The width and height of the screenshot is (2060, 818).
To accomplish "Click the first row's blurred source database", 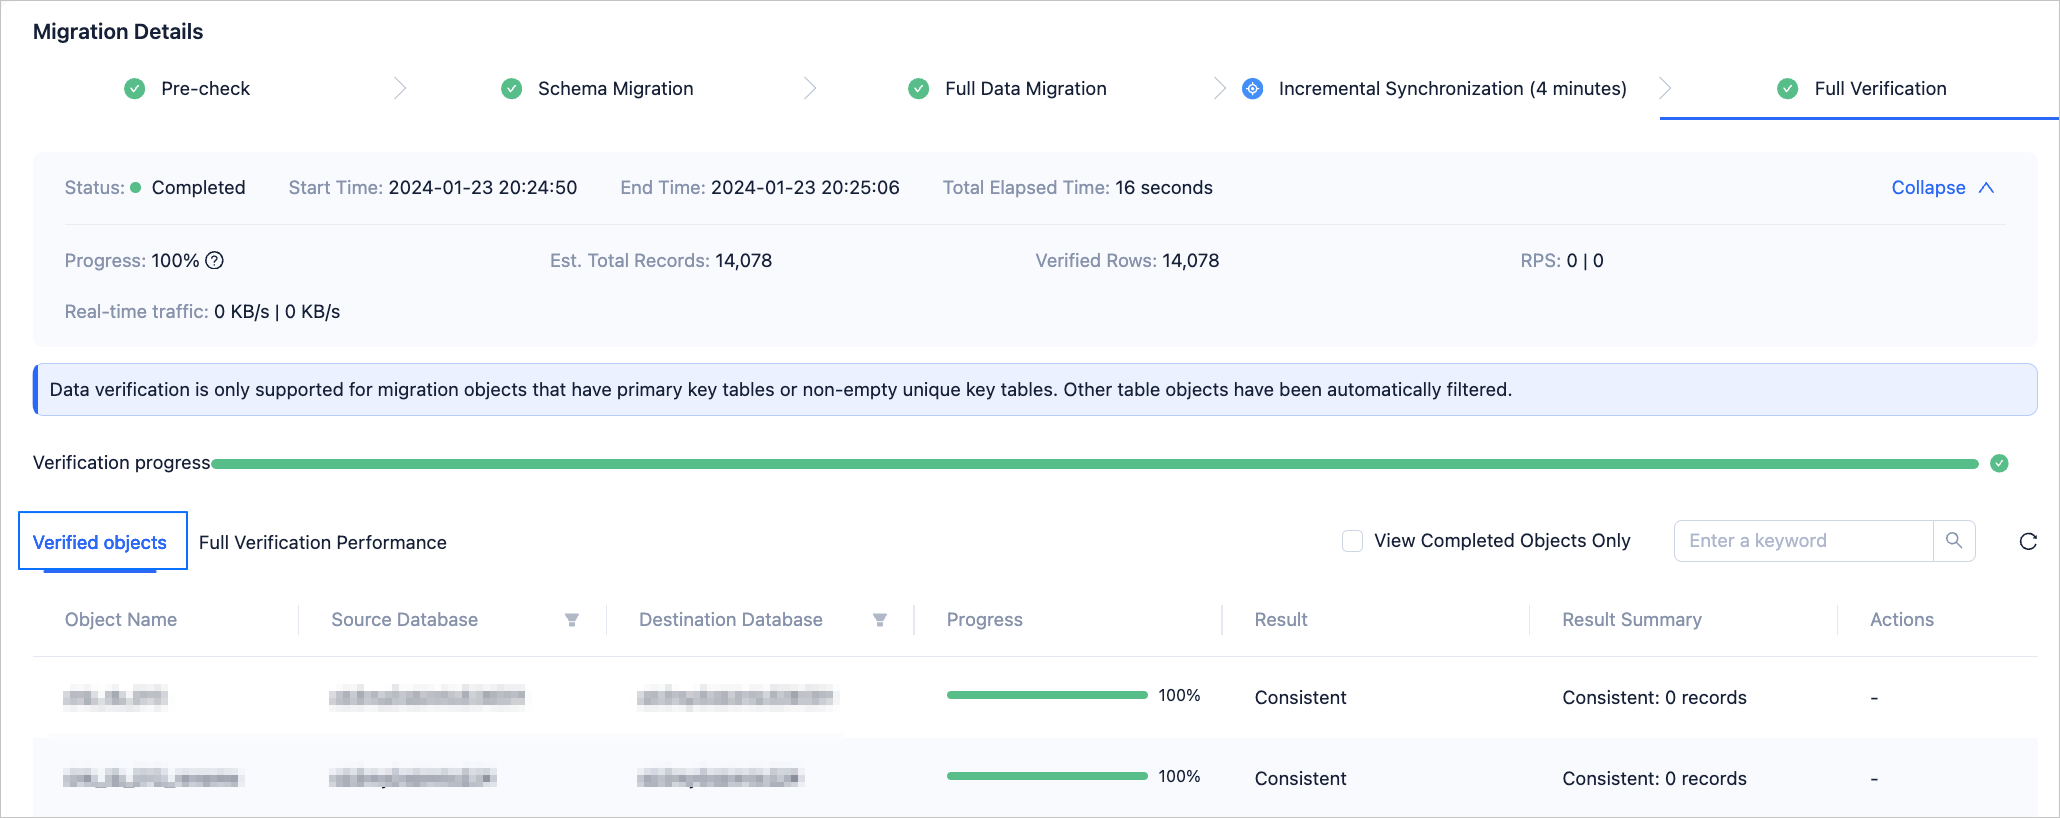I will tap(427, 697).
